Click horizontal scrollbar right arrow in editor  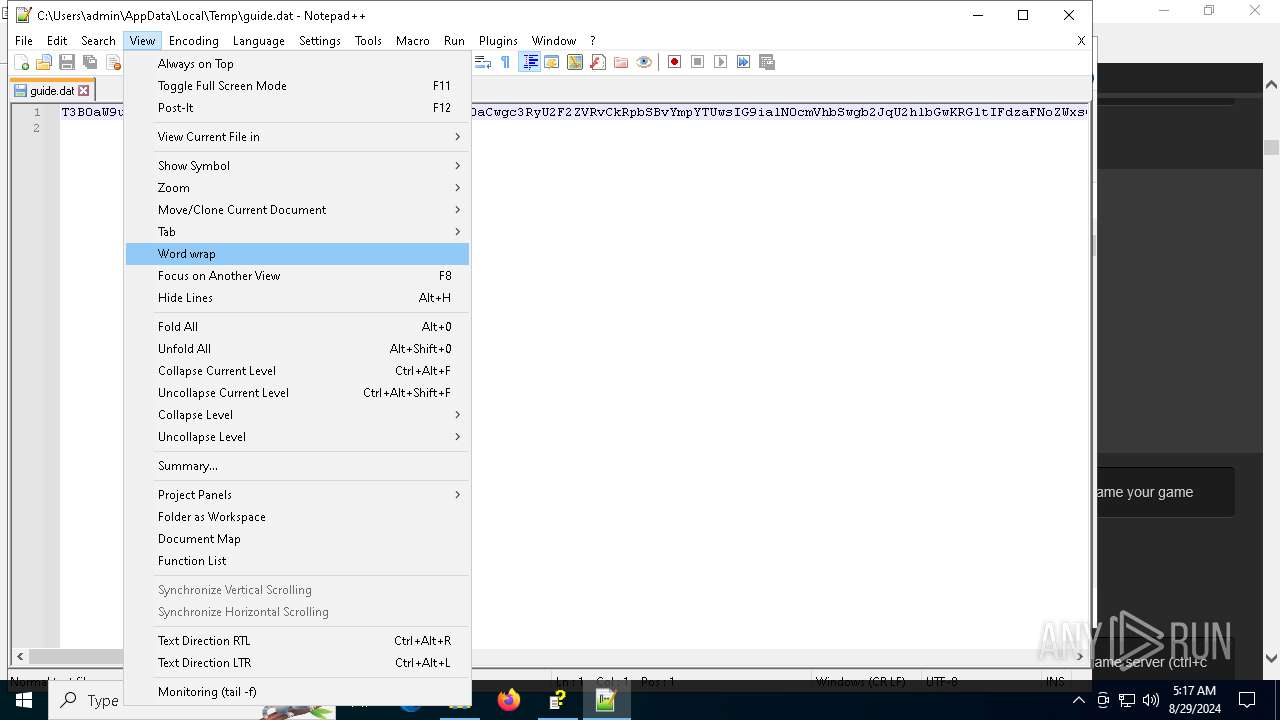coord(1079,657)
